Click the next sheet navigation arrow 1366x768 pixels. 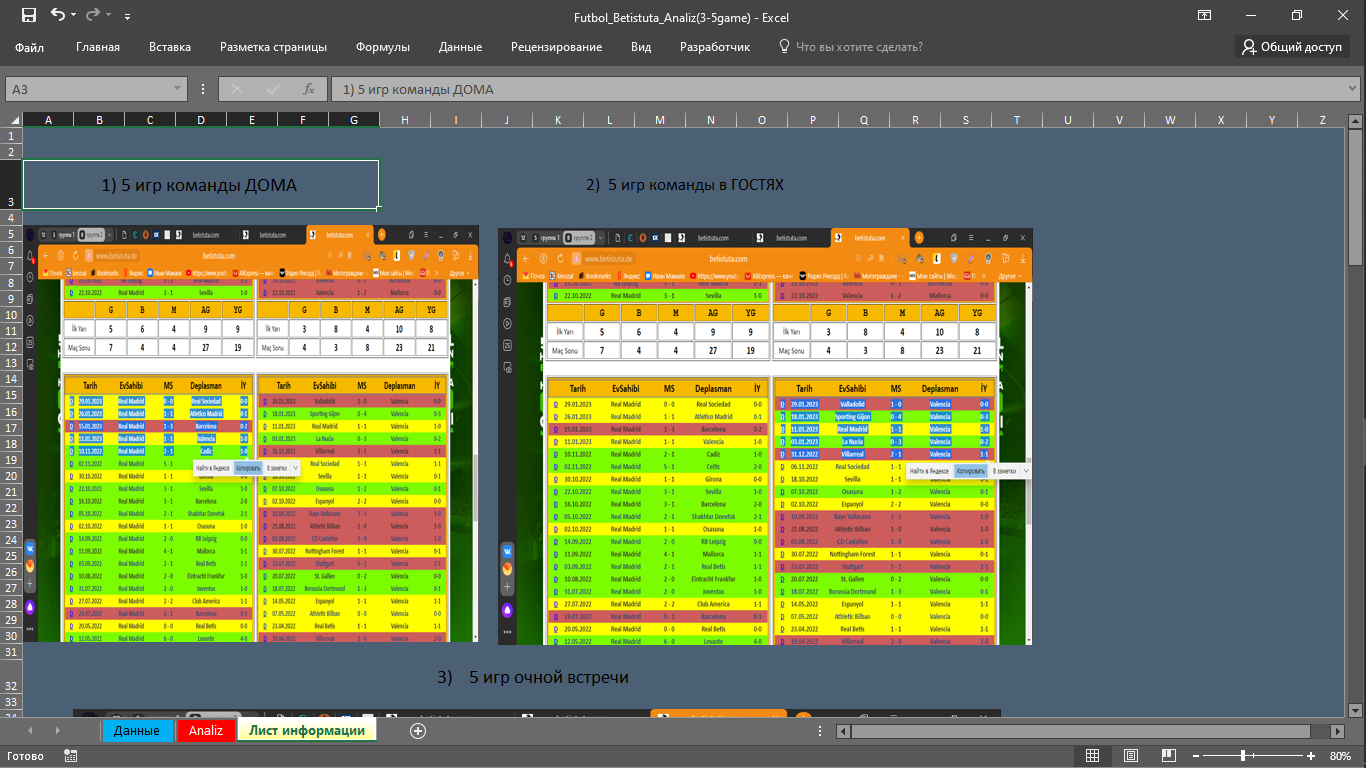[56, 731]
